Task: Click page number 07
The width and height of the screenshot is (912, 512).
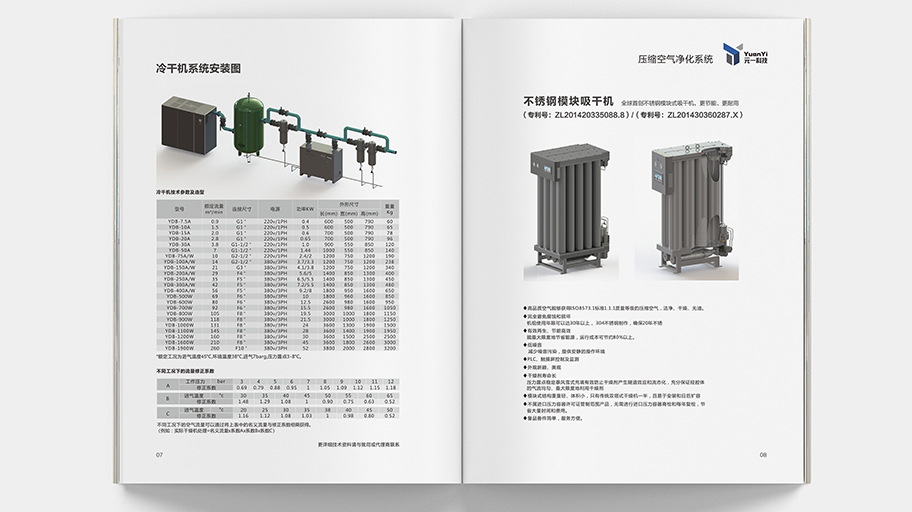Action: [x=159, y=455]
